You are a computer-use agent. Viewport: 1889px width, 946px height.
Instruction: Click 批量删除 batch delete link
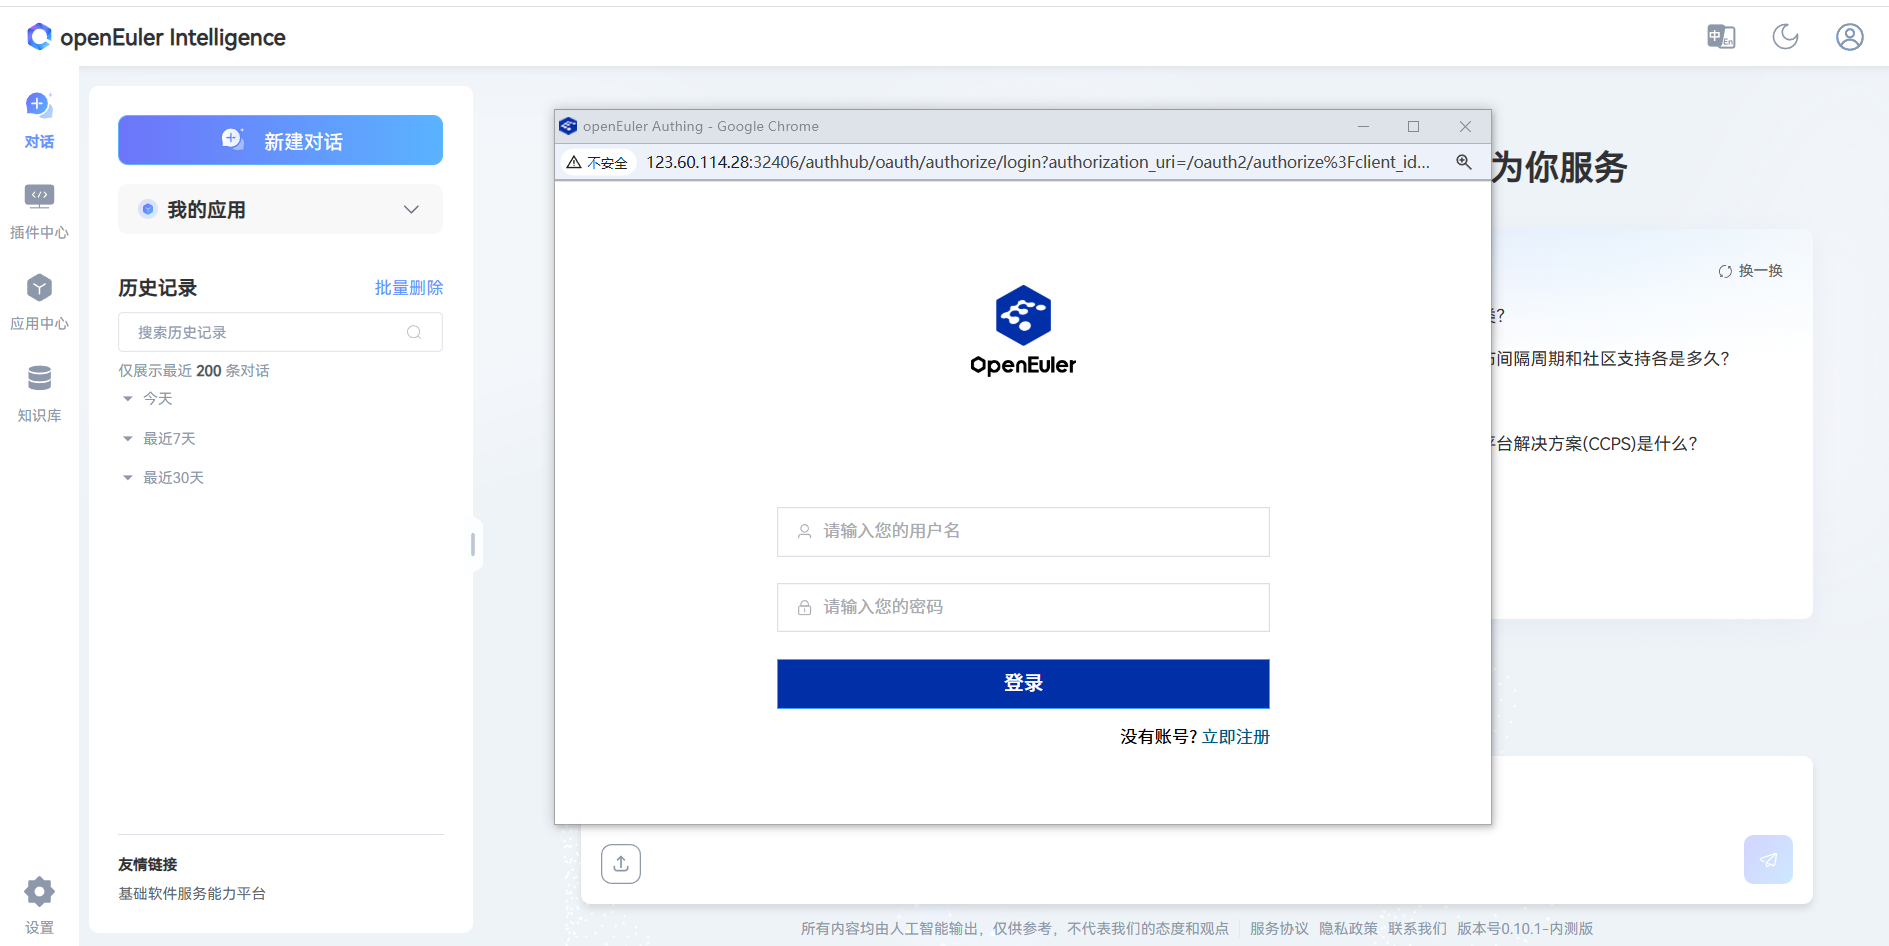(x=408, y=288)
